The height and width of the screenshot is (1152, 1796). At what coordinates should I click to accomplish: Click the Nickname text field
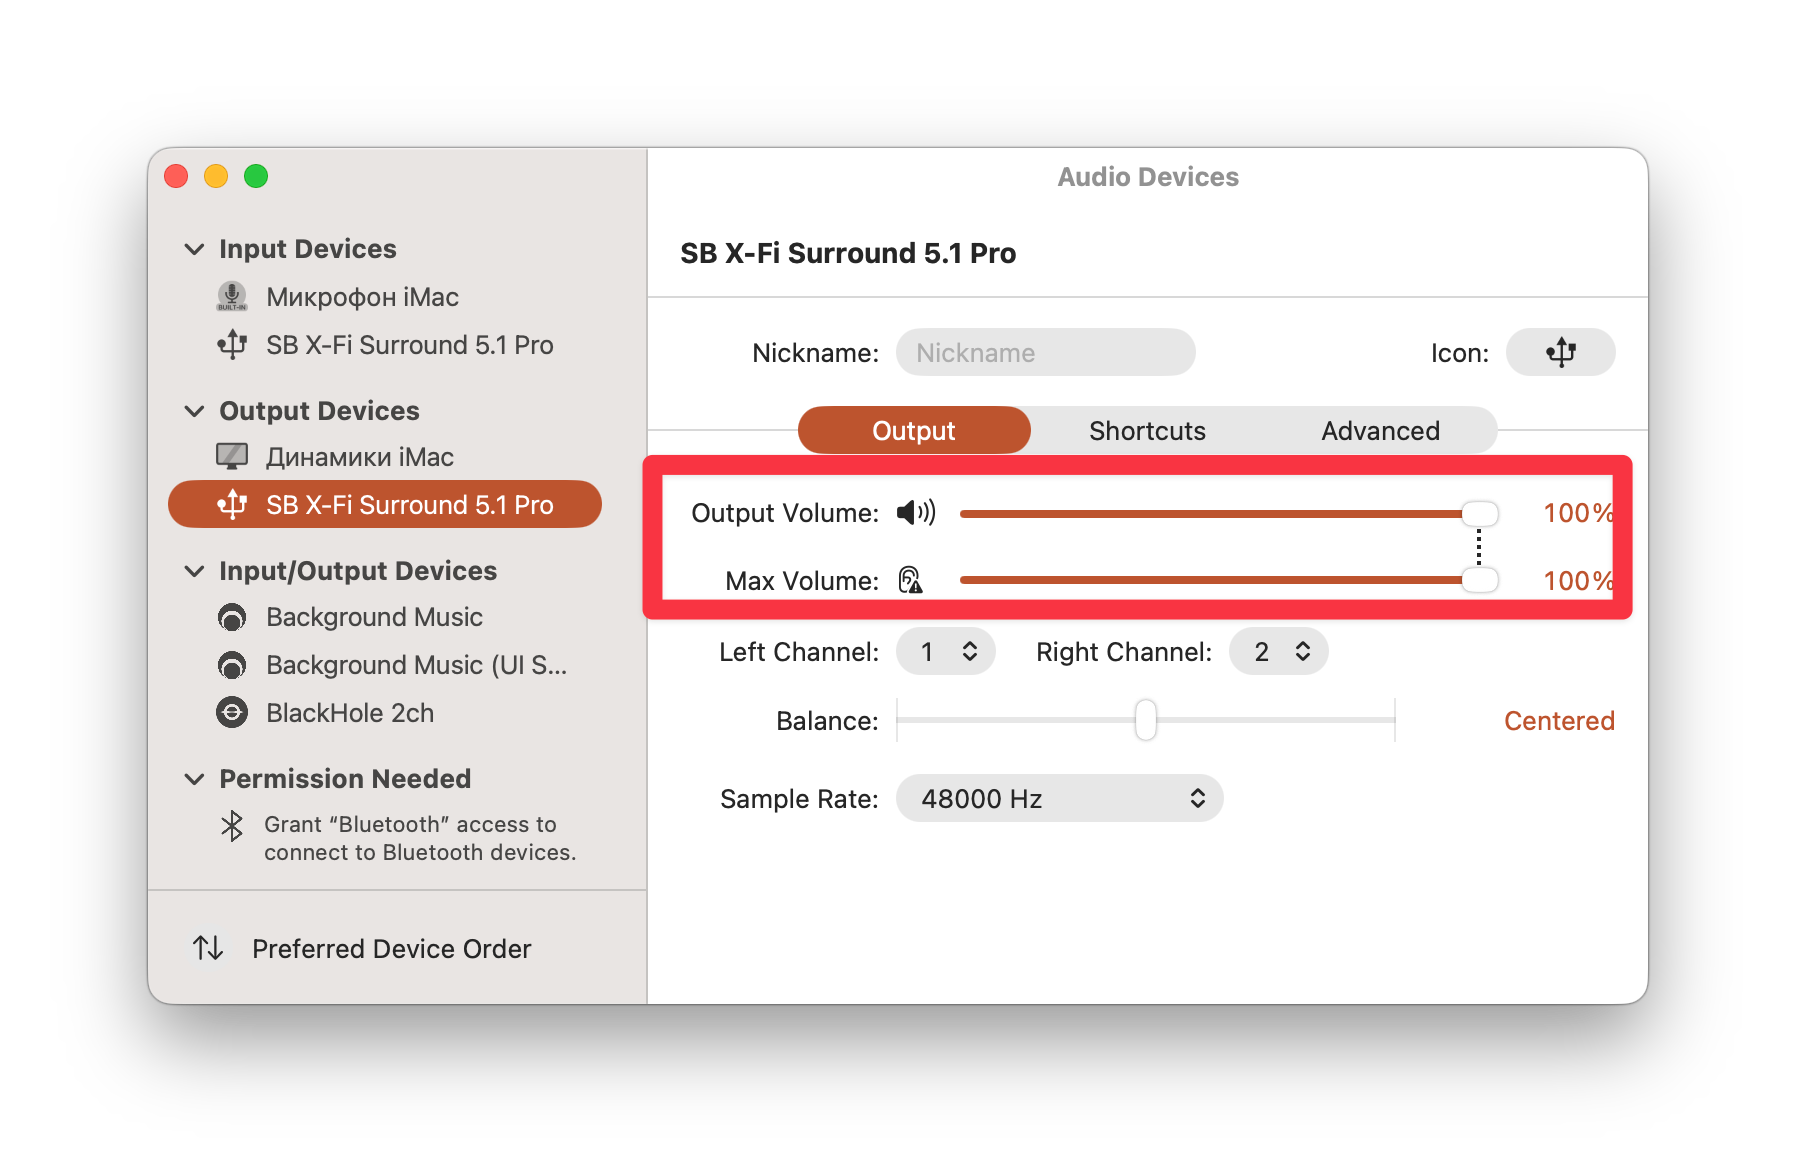1045,353
